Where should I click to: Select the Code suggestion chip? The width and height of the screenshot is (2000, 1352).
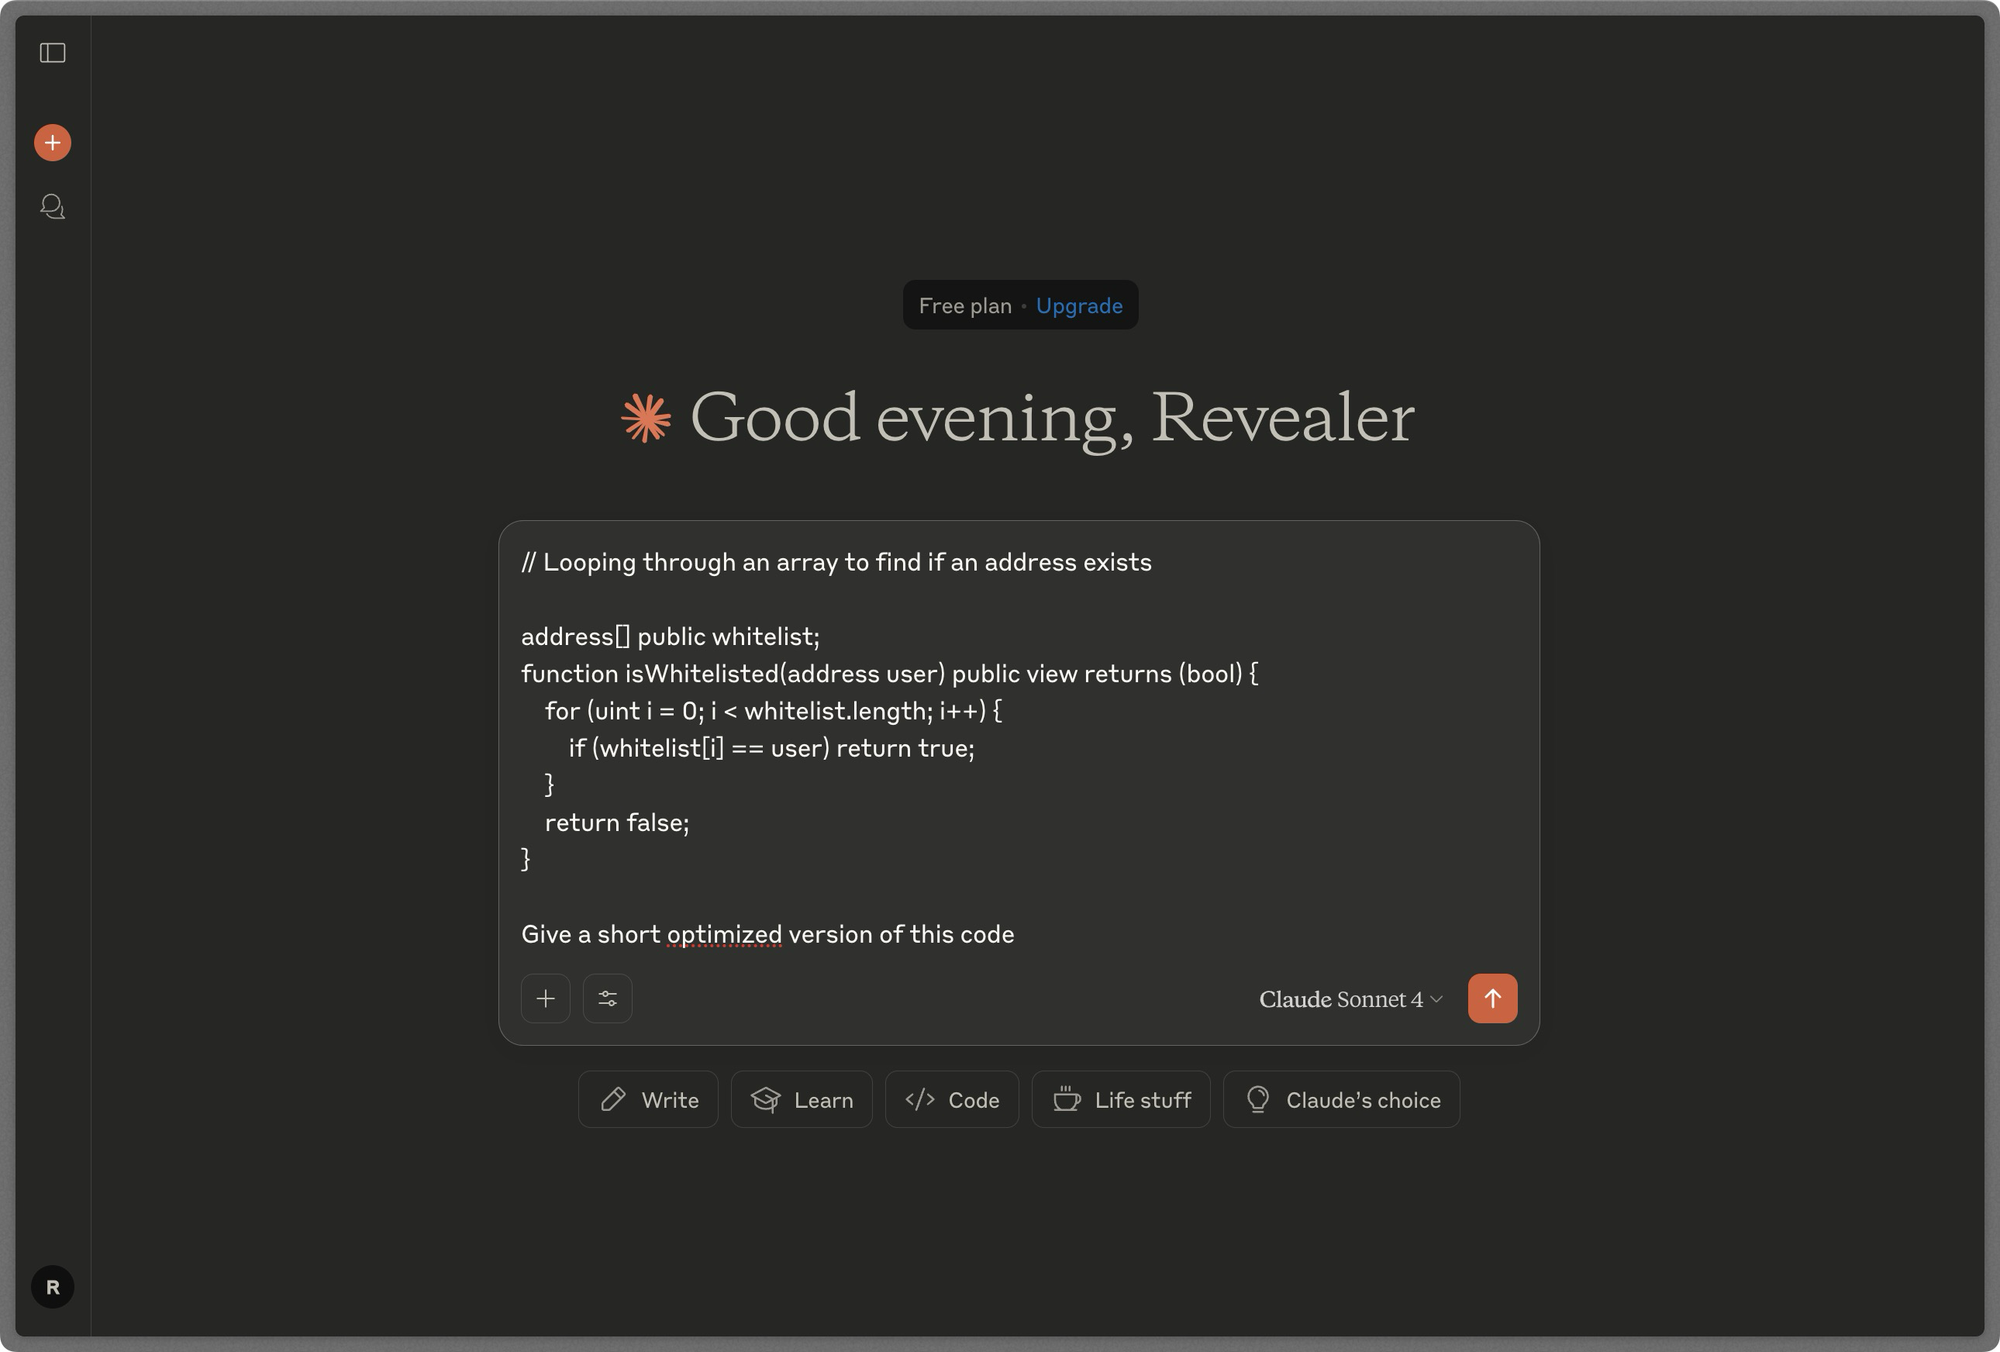coord(952,1100)
